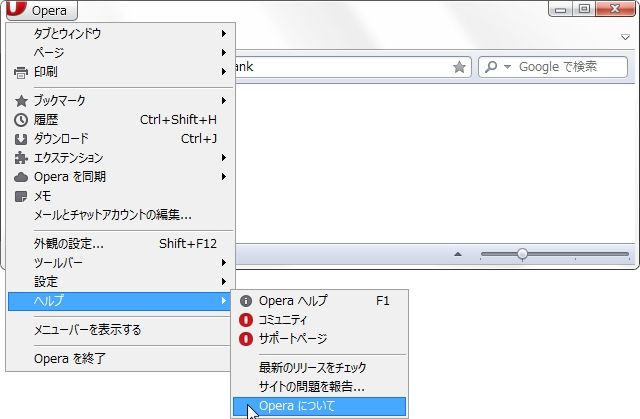Select the highlighted ヘルプ menu item
Image resolution: width=640 pixels, height=419 pixels.
[x=119, y=301]
